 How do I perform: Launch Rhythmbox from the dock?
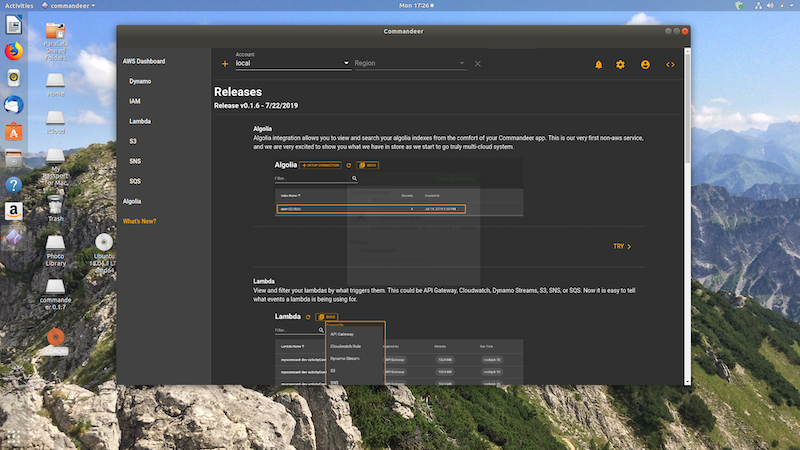pos(14,78)
